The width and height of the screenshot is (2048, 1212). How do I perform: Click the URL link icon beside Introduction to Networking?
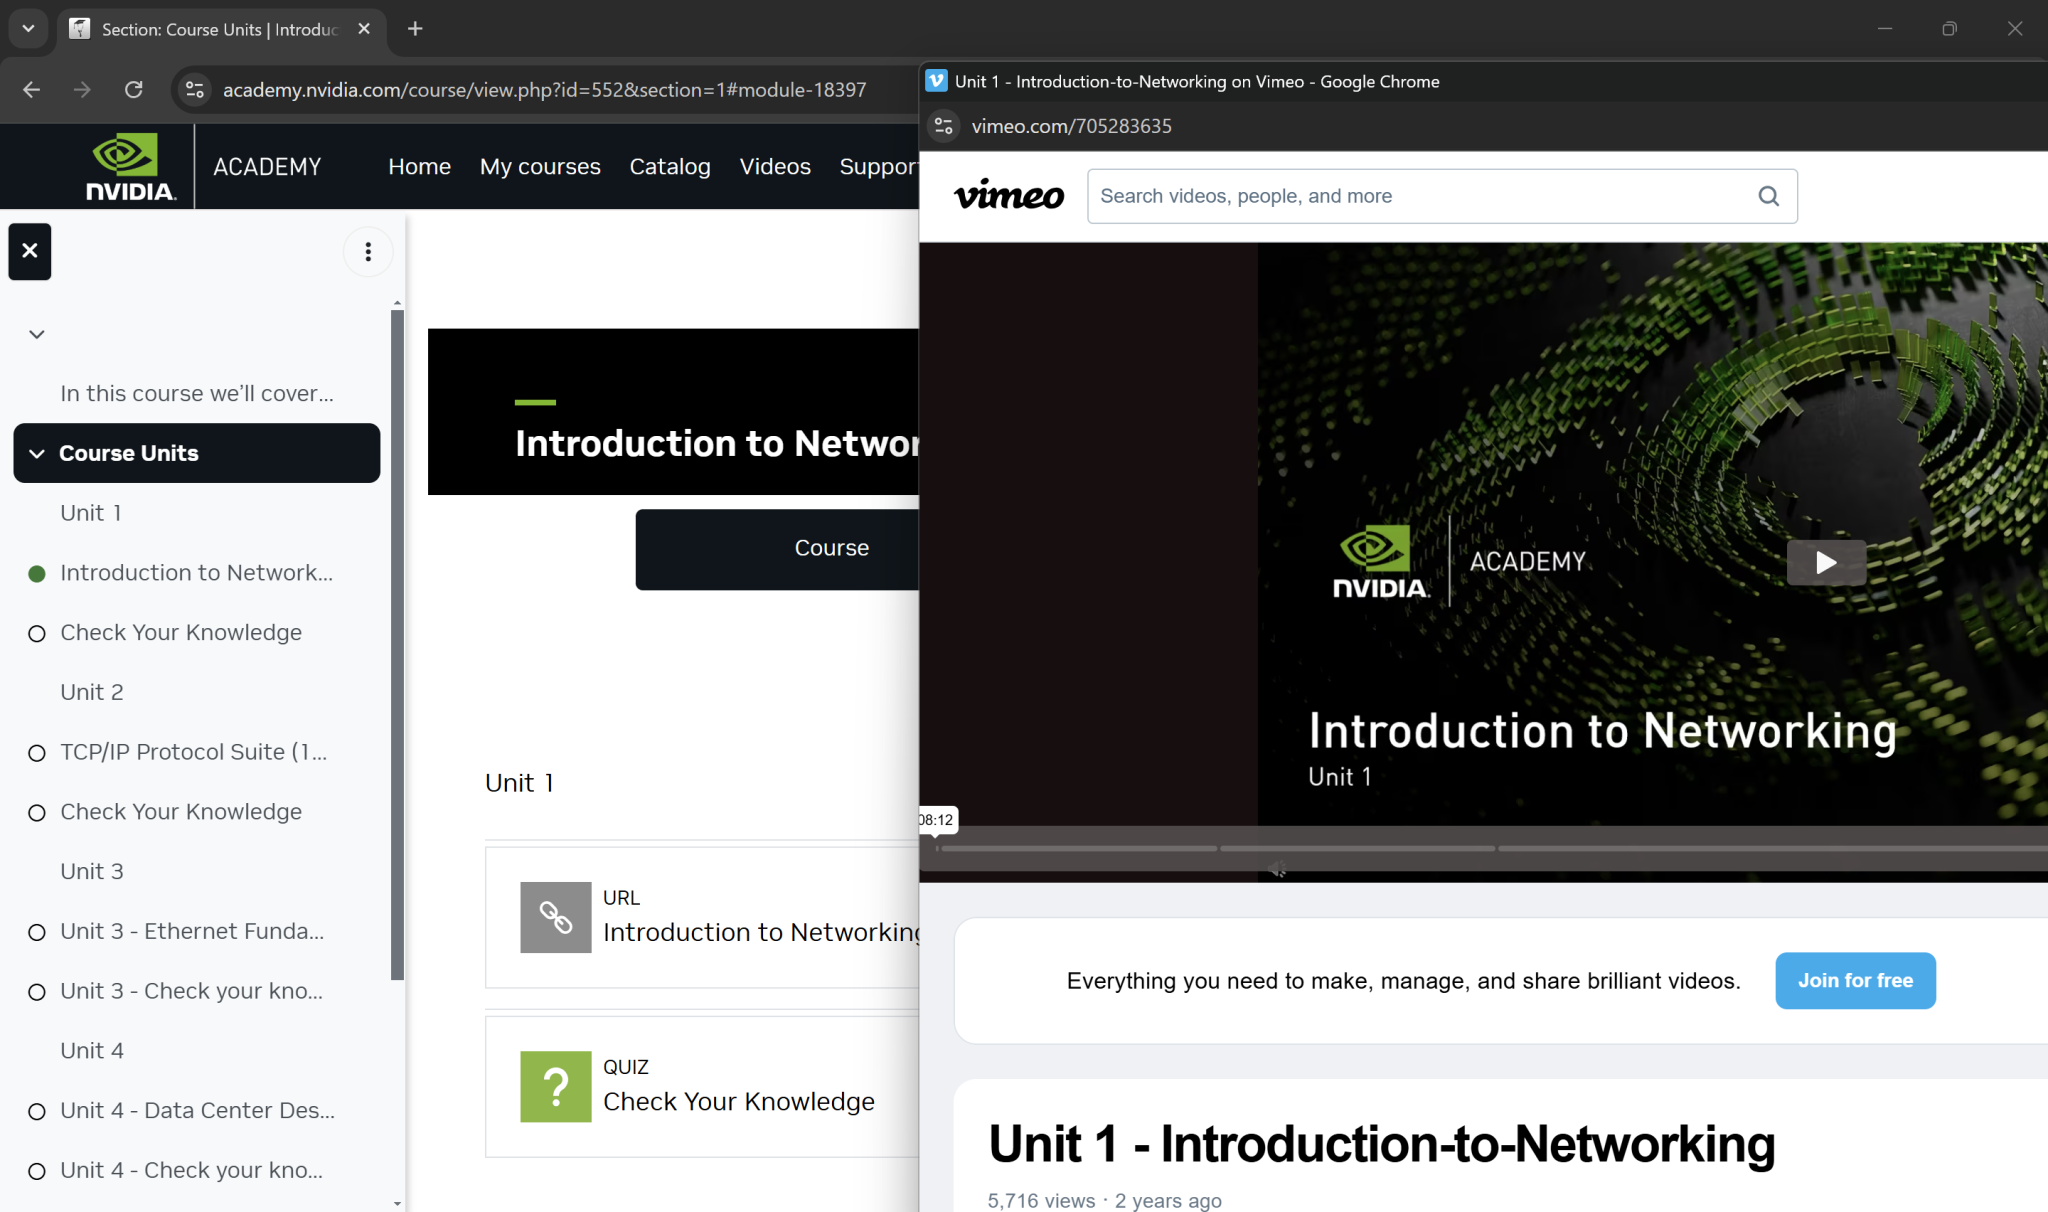point(555,916)
